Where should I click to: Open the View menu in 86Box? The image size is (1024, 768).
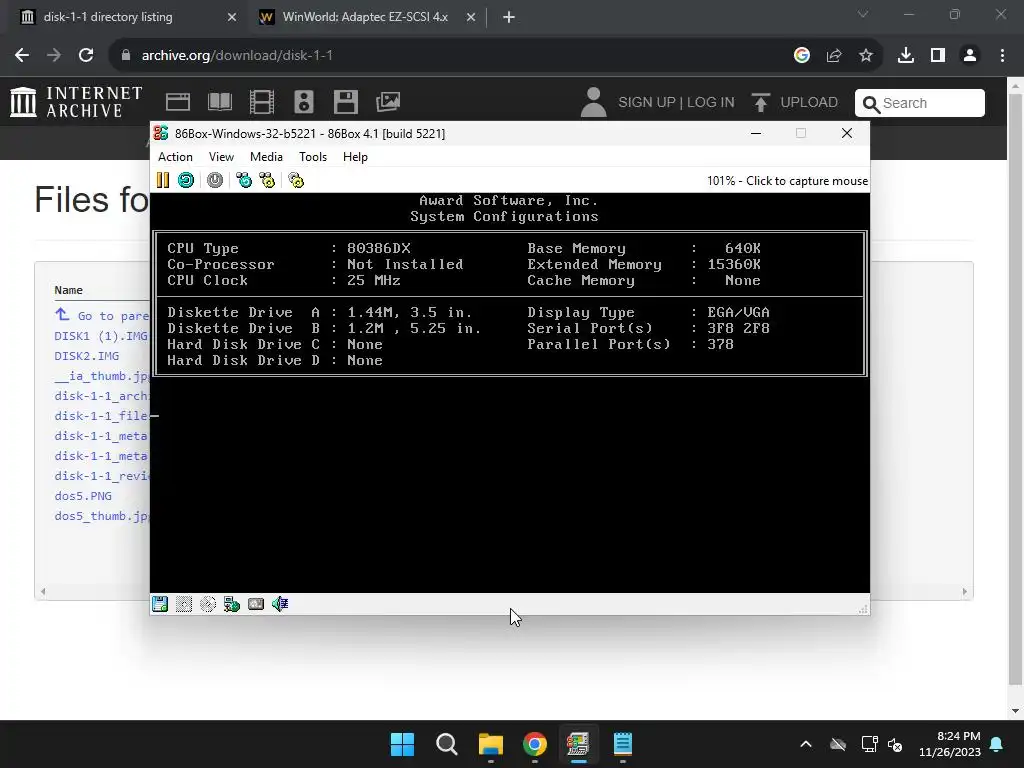coord(221,157)
